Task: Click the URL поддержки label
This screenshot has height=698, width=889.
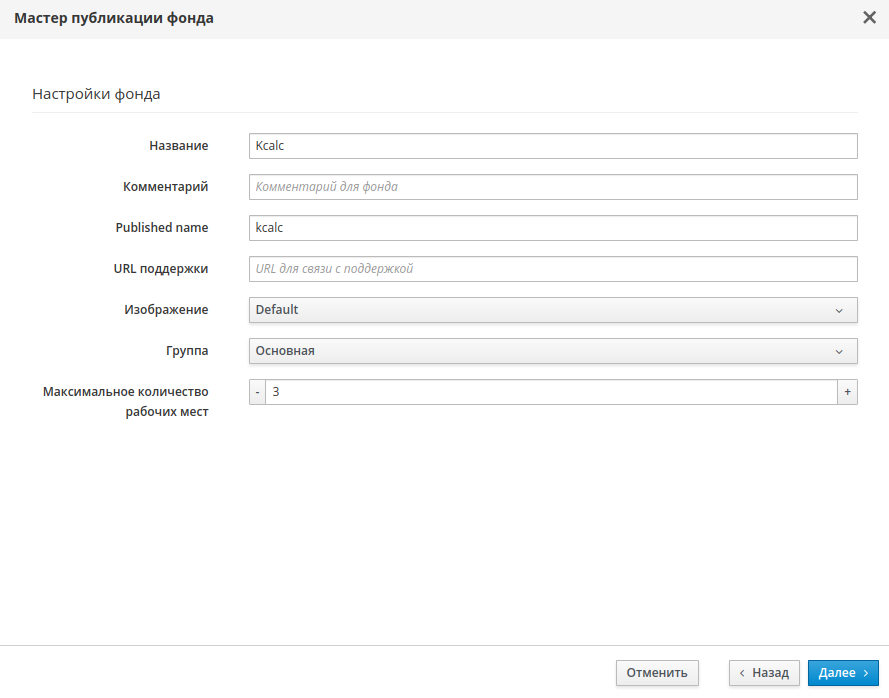Action: coord(161,269)
